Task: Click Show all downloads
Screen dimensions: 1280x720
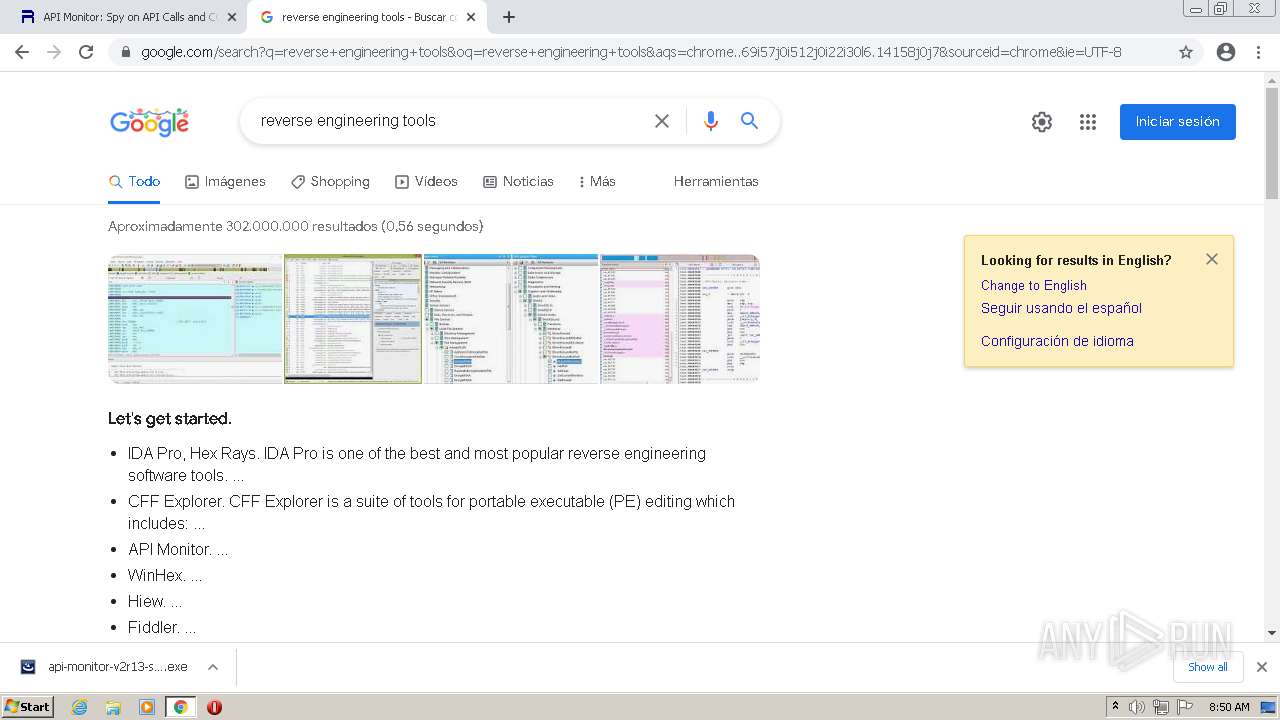Action: 1208,667
